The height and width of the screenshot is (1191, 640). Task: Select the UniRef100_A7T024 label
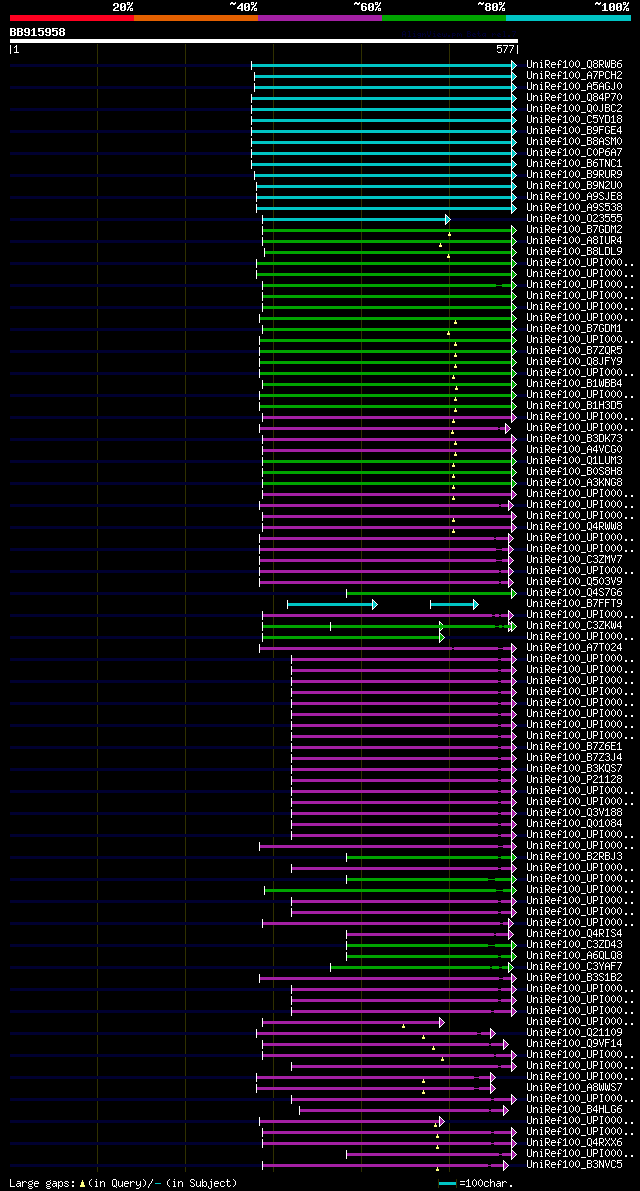(574, 649)
